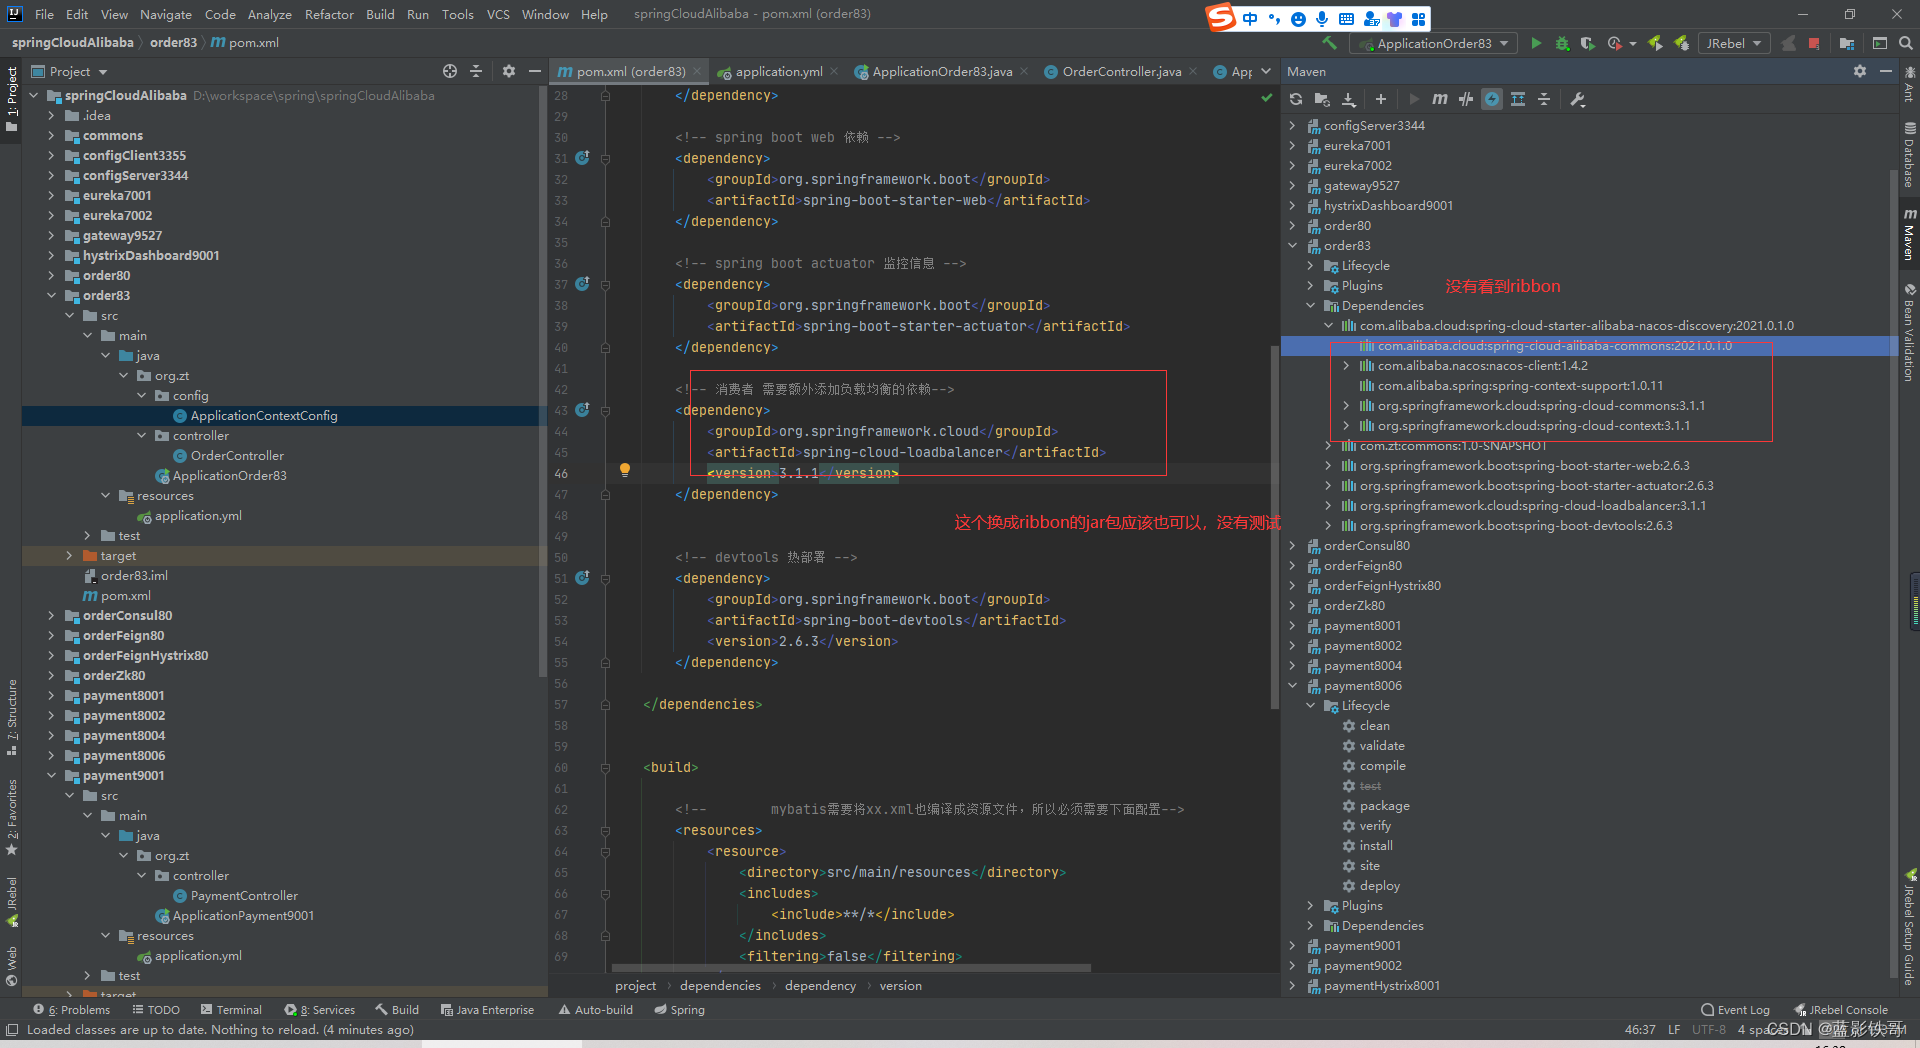Viewport: 1920px width, 1048px height.
Task: Close the pom.xml (order83) tab
Action: coord(697,71)
